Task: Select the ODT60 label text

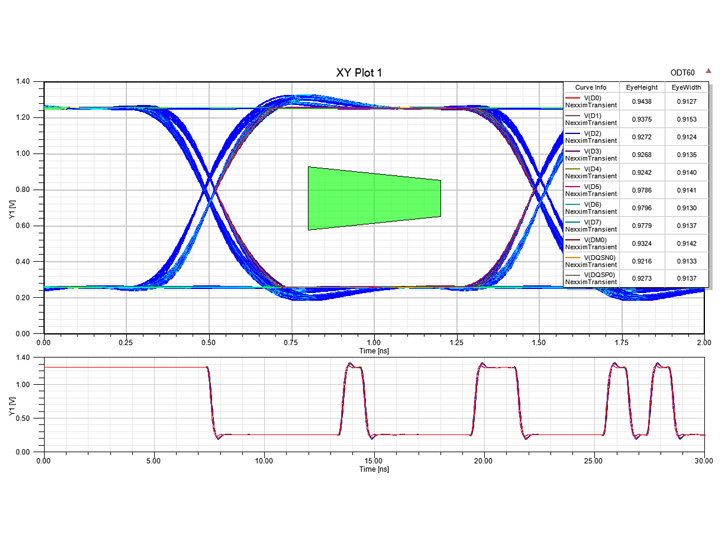Action: click(x=683, y=73)
